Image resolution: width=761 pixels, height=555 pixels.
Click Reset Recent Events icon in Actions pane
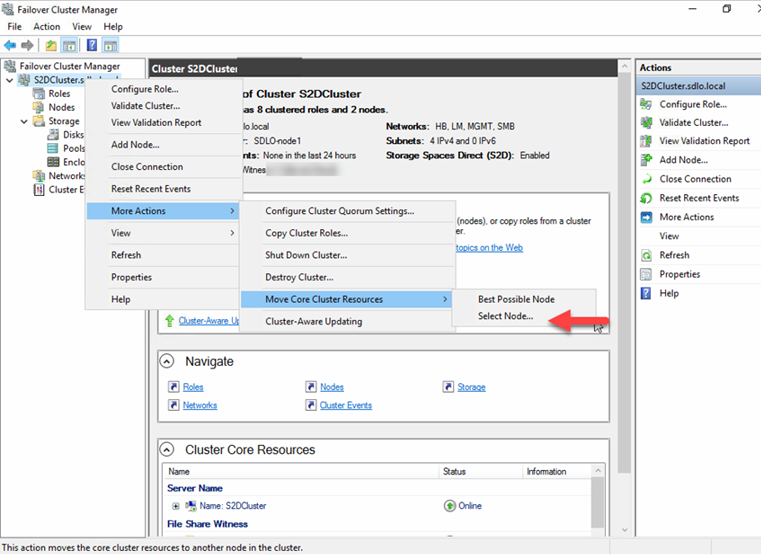(x=646, y=198)
